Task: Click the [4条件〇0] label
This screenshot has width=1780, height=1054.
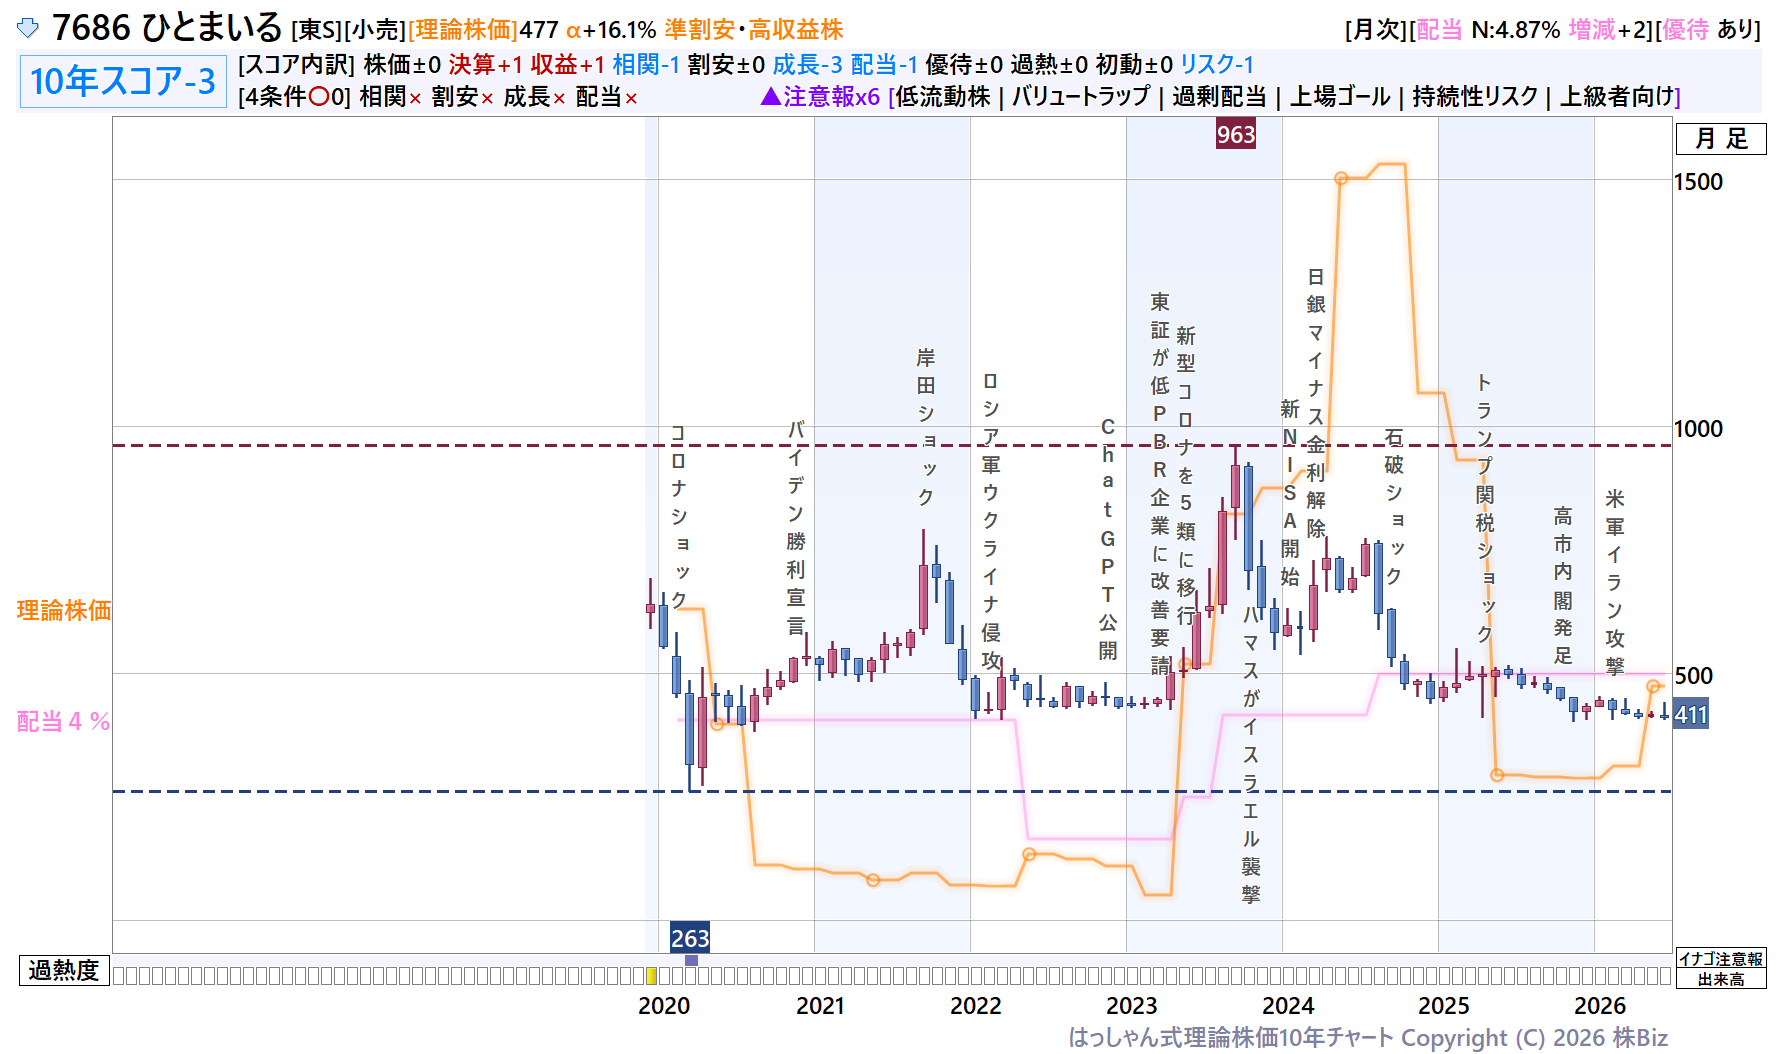Action: tap(295, 97)
